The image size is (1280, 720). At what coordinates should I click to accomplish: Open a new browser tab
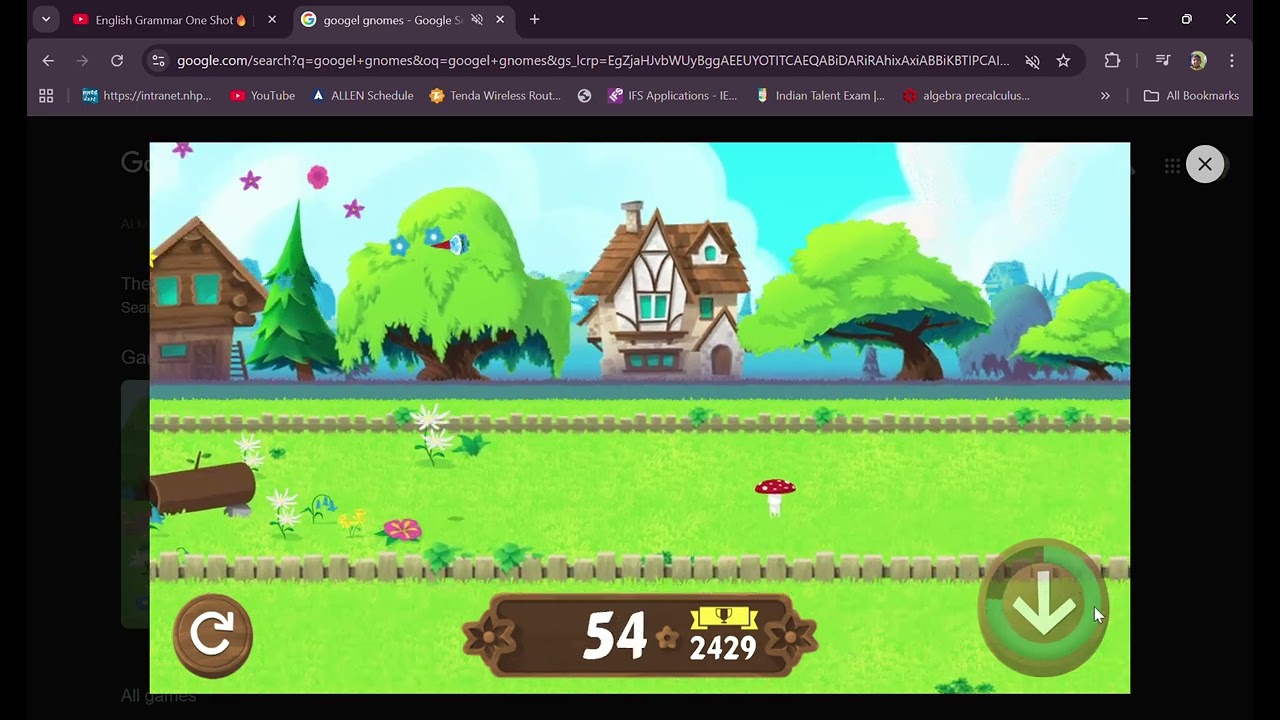534,20
